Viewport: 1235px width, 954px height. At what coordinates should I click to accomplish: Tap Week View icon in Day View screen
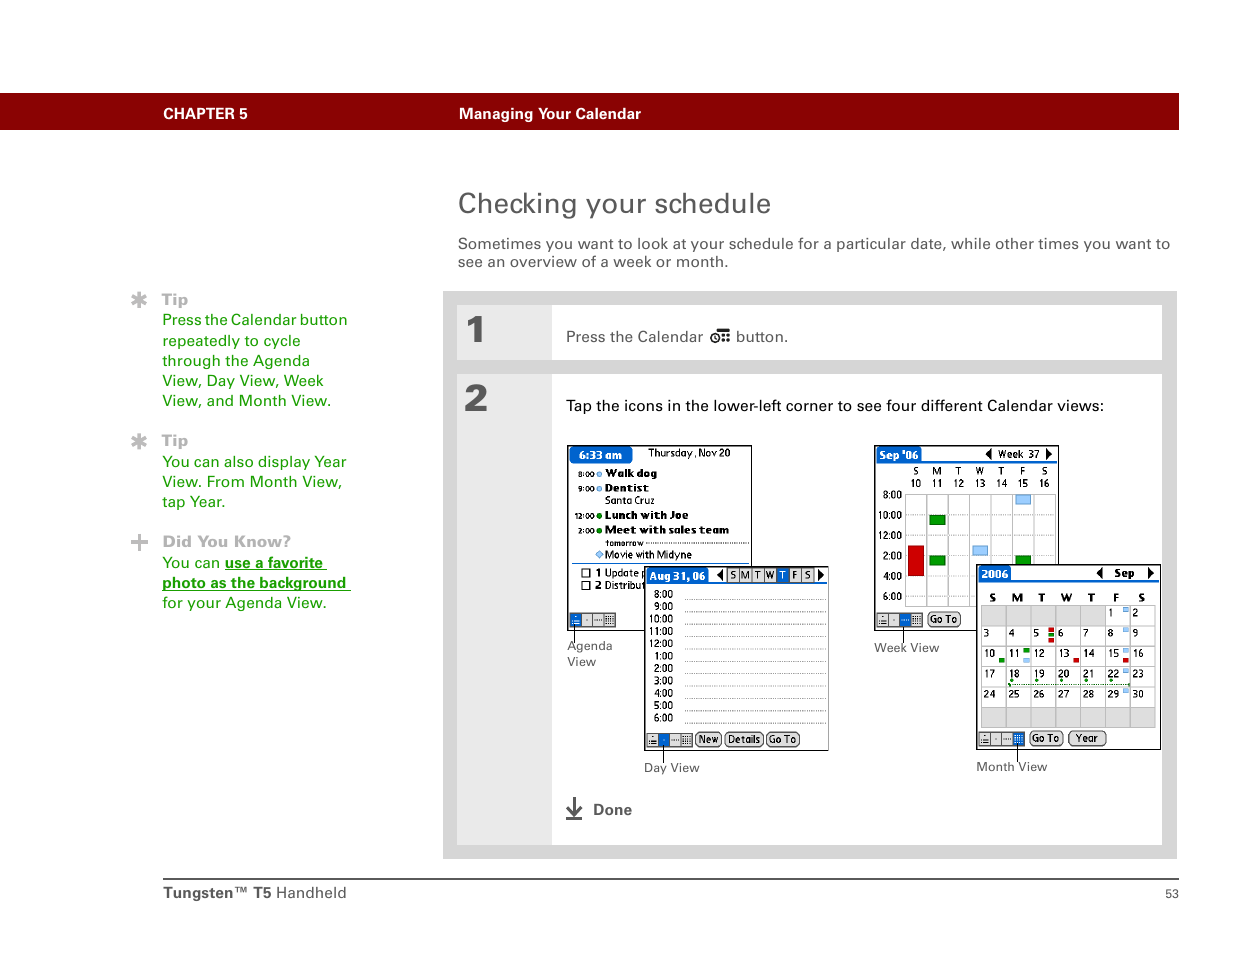point(675,740)
